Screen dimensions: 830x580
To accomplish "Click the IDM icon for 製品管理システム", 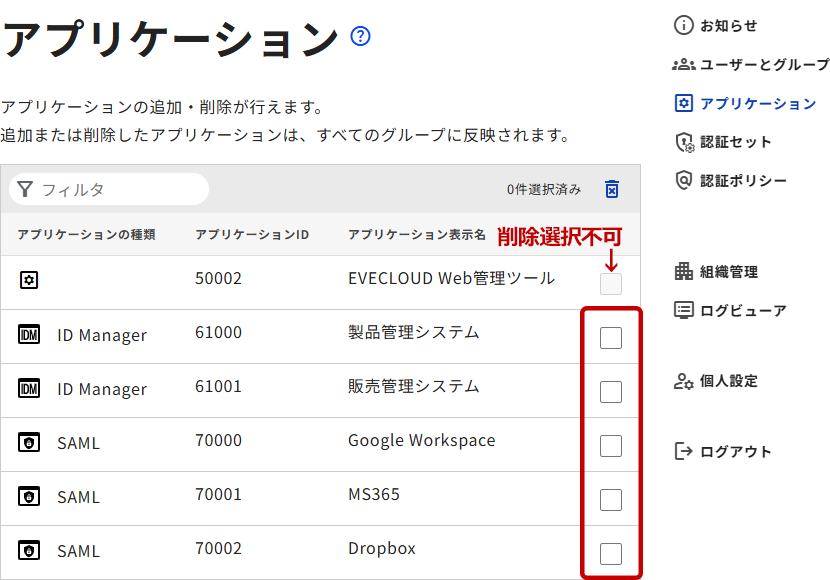I will pyautogui.click(x=29, y=335).
